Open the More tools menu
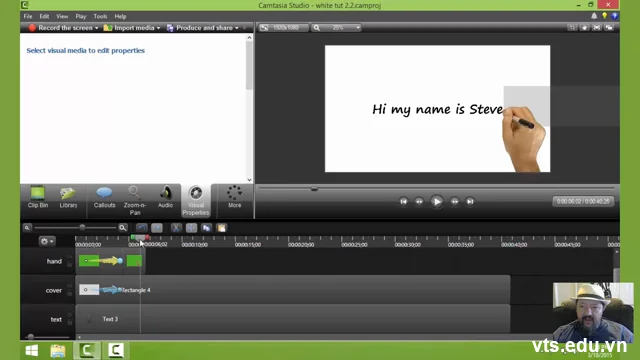The image size is (640, 360). tap(234, 197)
